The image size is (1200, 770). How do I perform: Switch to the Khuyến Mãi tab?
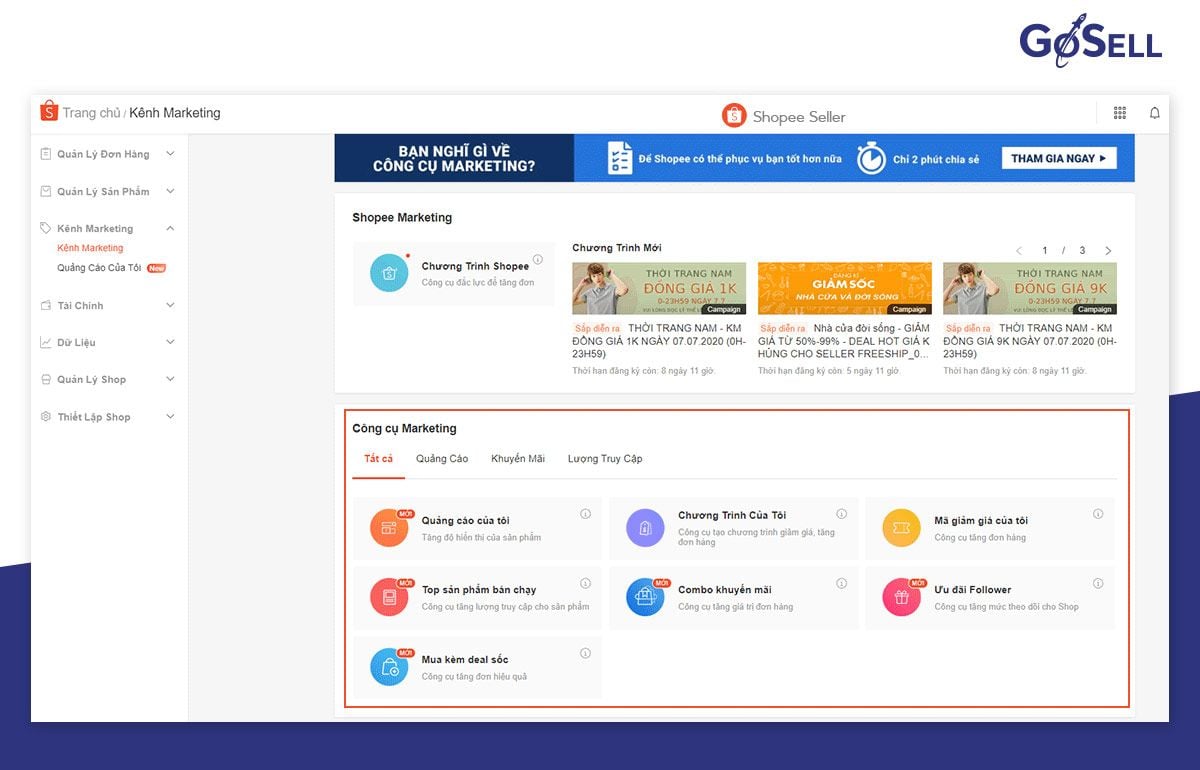click(x=518, y=459)
